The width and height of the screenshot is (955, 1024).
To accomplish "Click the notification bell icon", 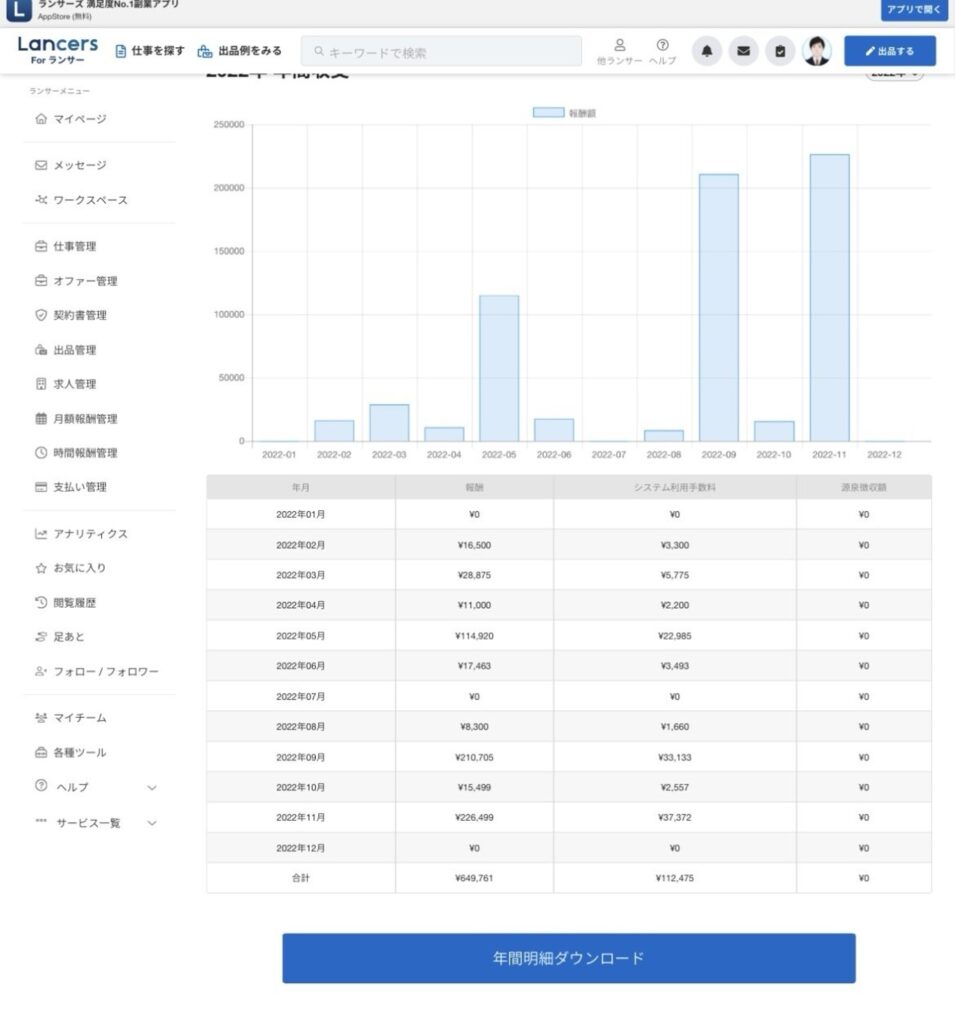I will click(708, 51).
